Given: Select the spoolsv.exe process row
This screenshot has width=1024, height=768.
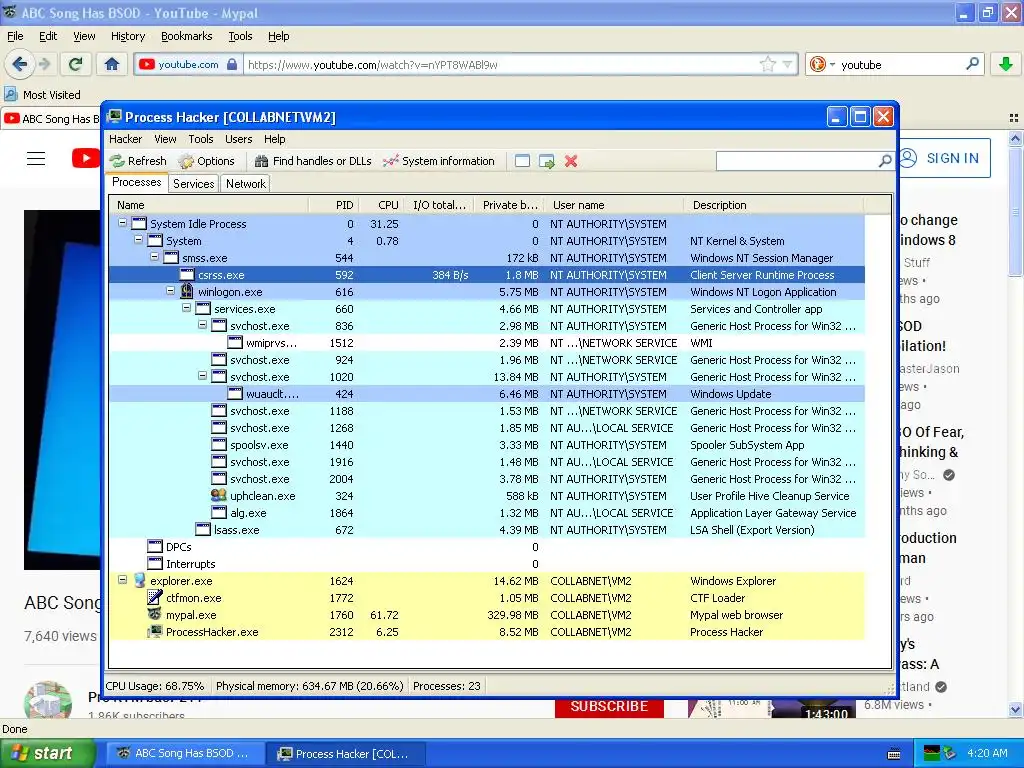Looking at the screenshot, I should [x=487, y=445].
